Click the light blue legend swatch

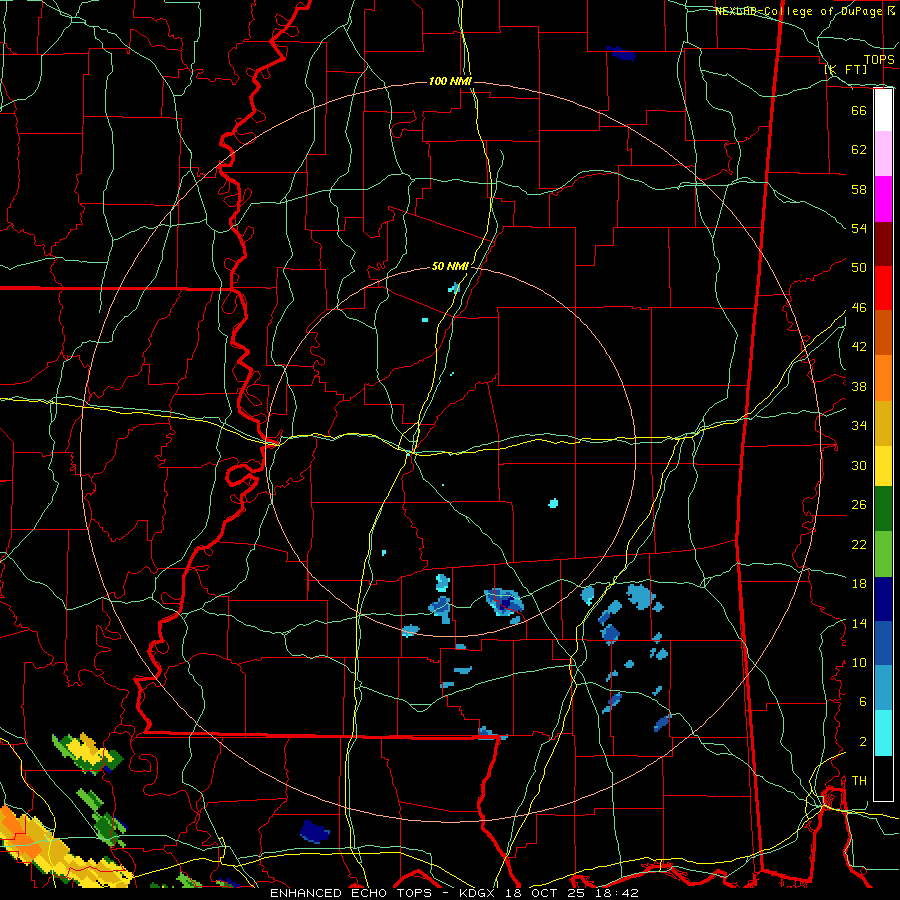coord(883,687)
